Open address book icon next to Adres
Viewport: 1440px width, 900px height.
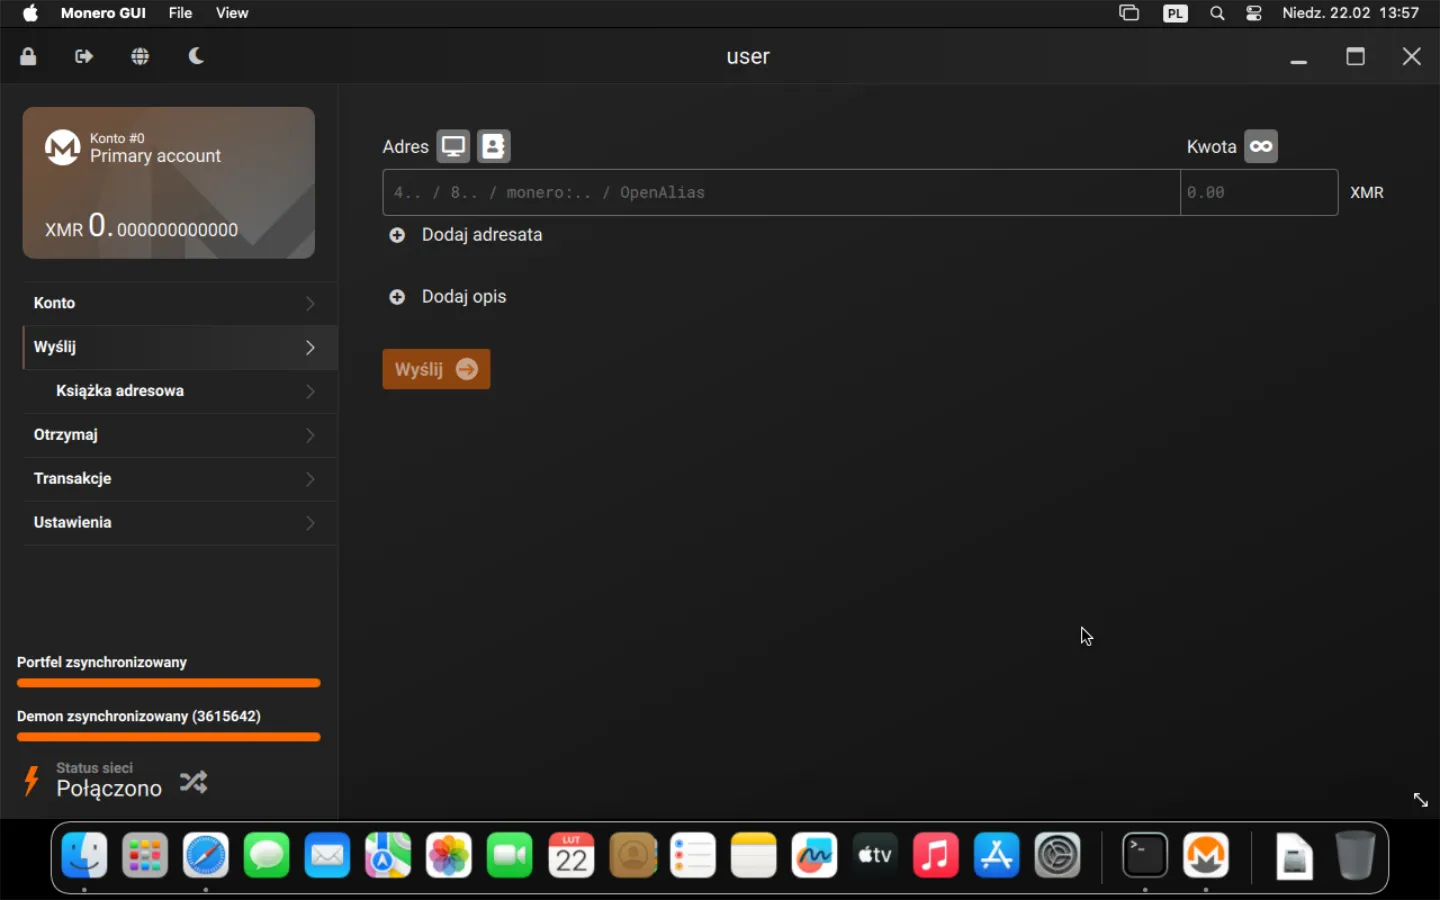(x=493, y=146)
